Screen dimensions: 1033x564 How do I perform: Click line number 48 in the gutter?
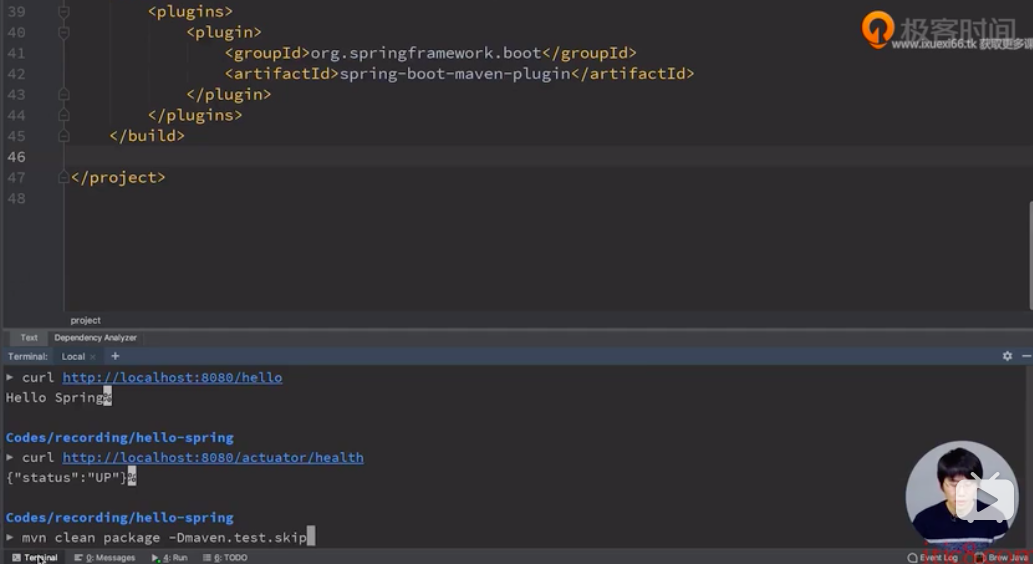[16, 198]
